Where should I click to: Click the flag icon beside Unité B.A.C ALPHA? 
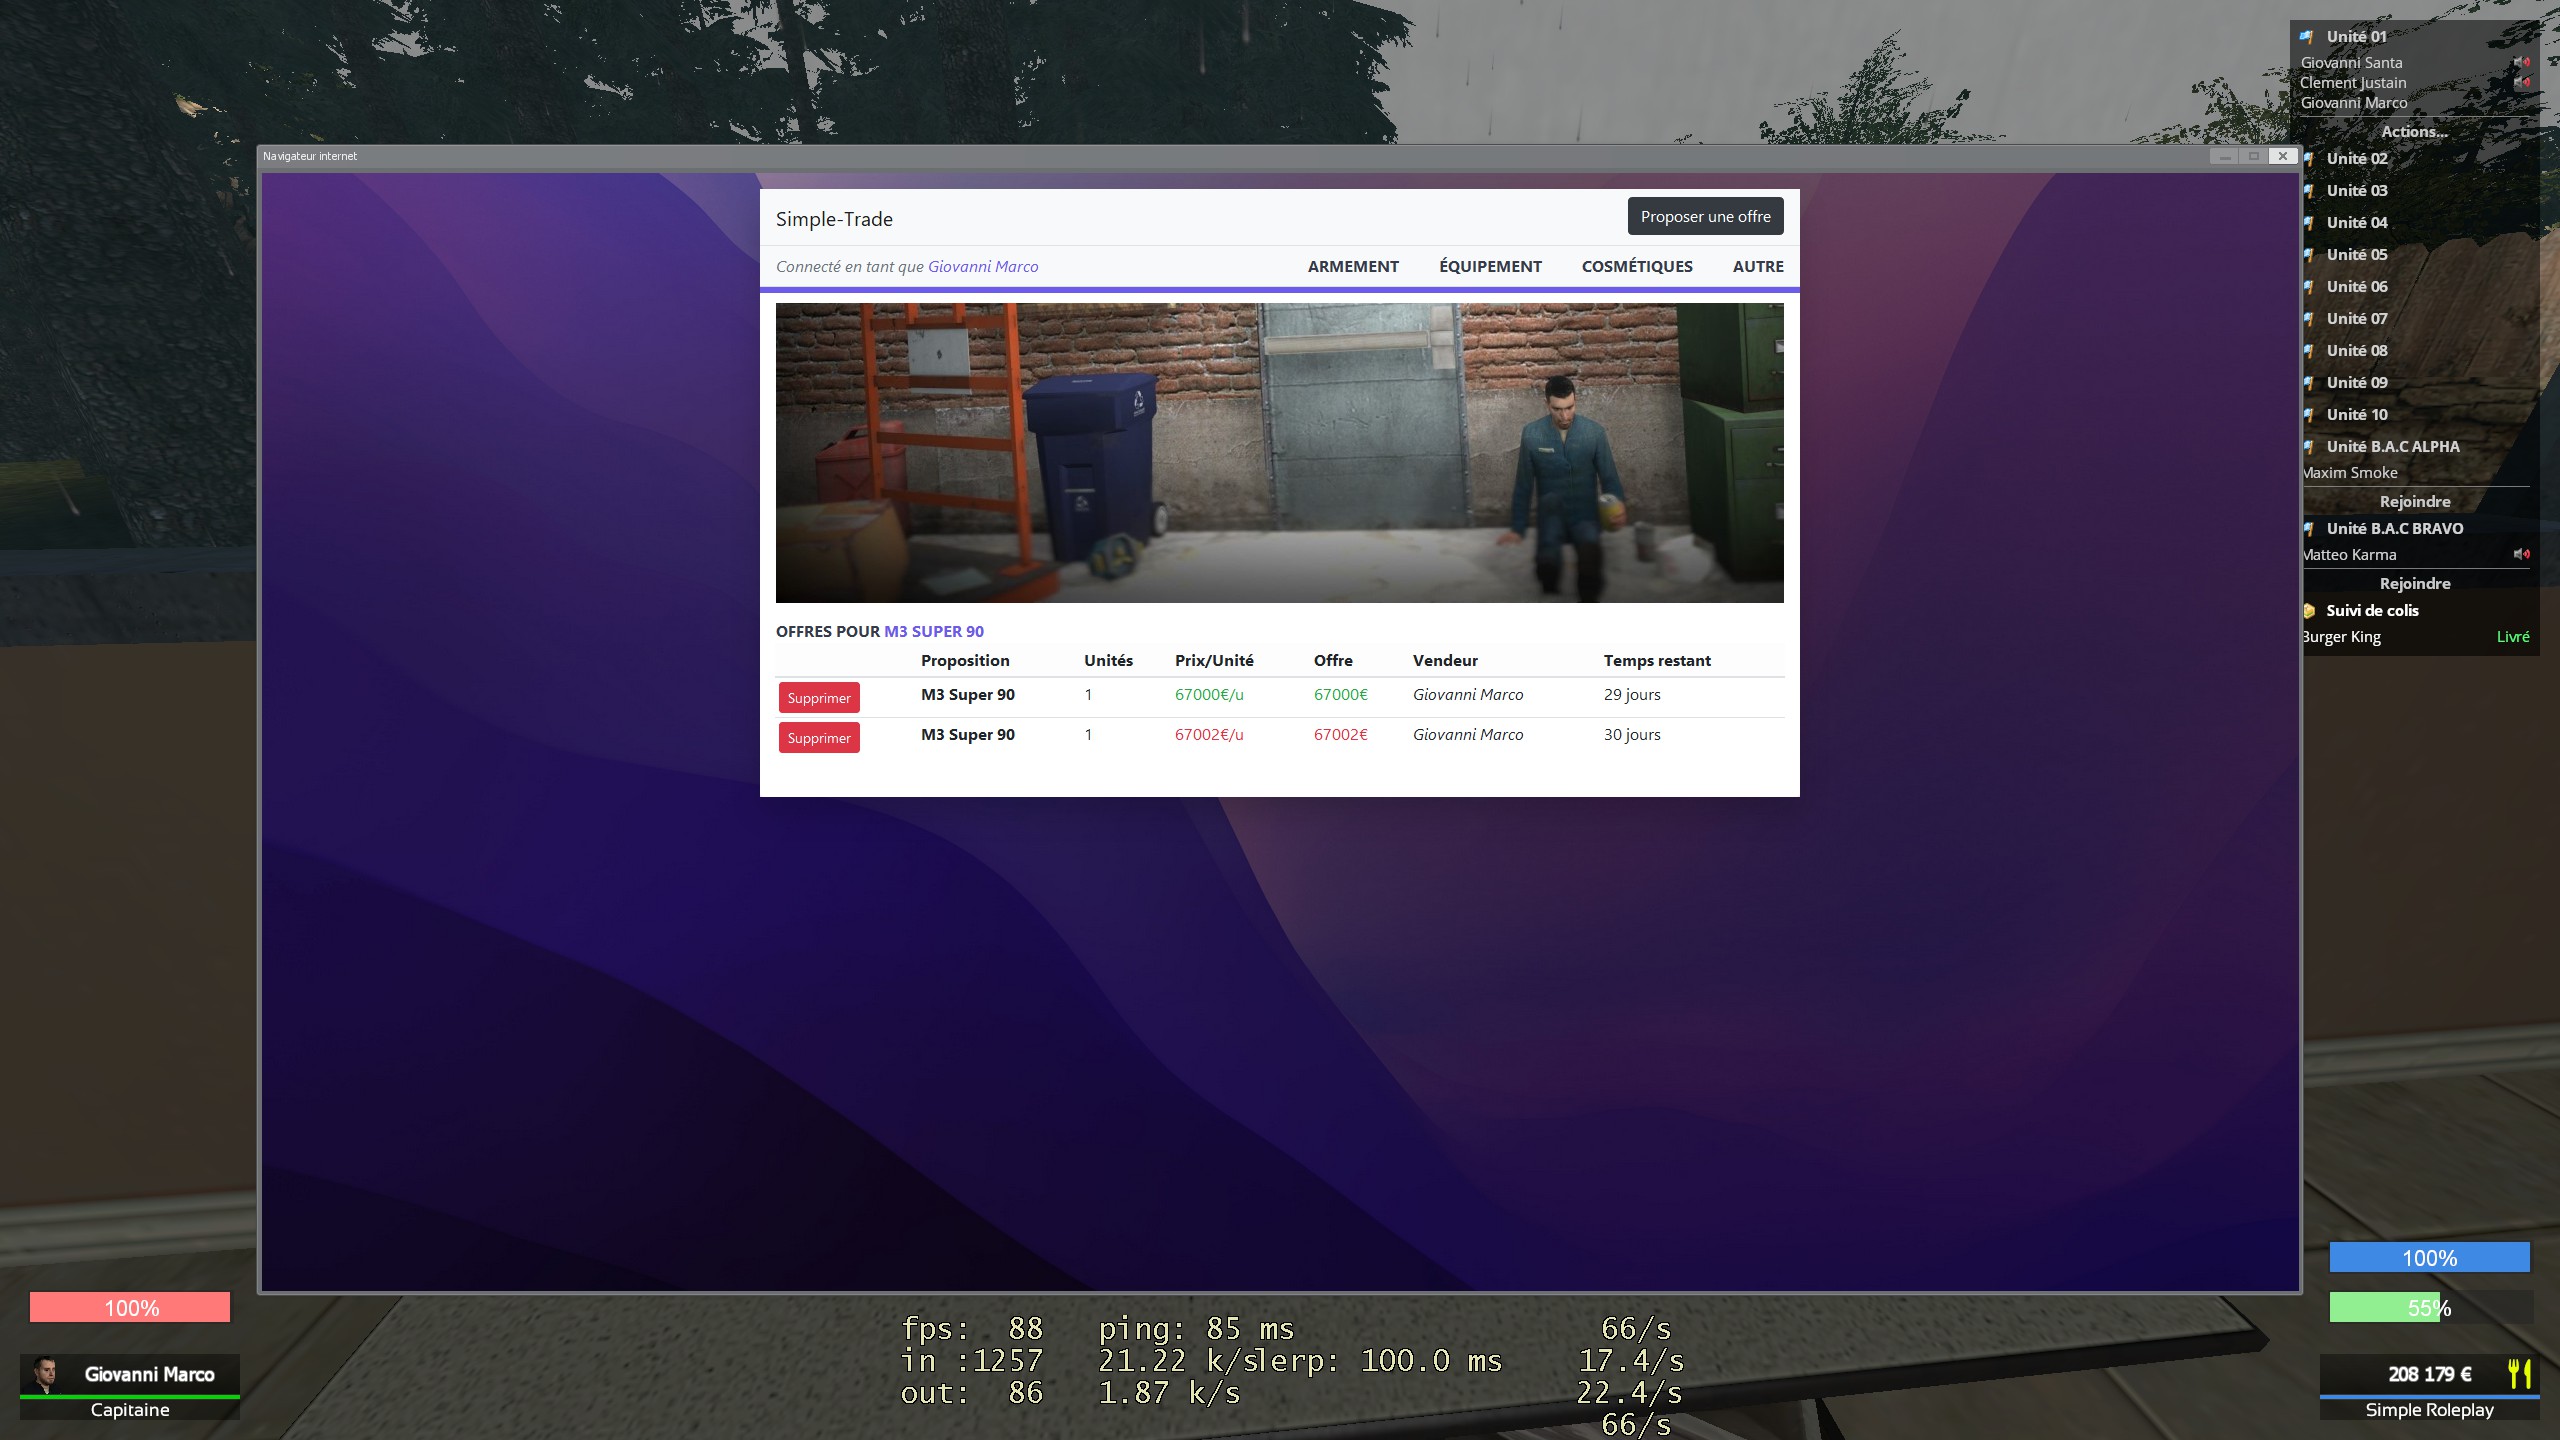pyautogui.click(x=2309, y=447)
